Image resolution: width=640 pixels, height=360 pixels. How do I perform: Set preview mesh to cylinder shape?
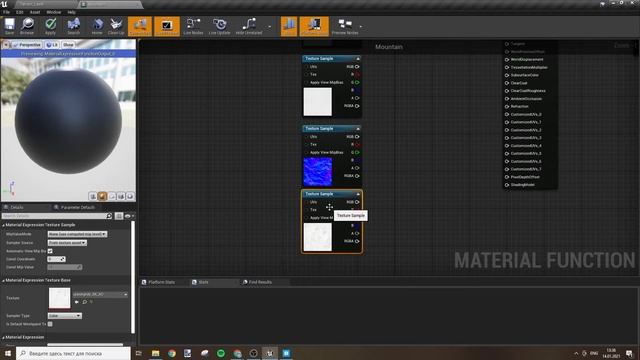(x=93, y=197)
